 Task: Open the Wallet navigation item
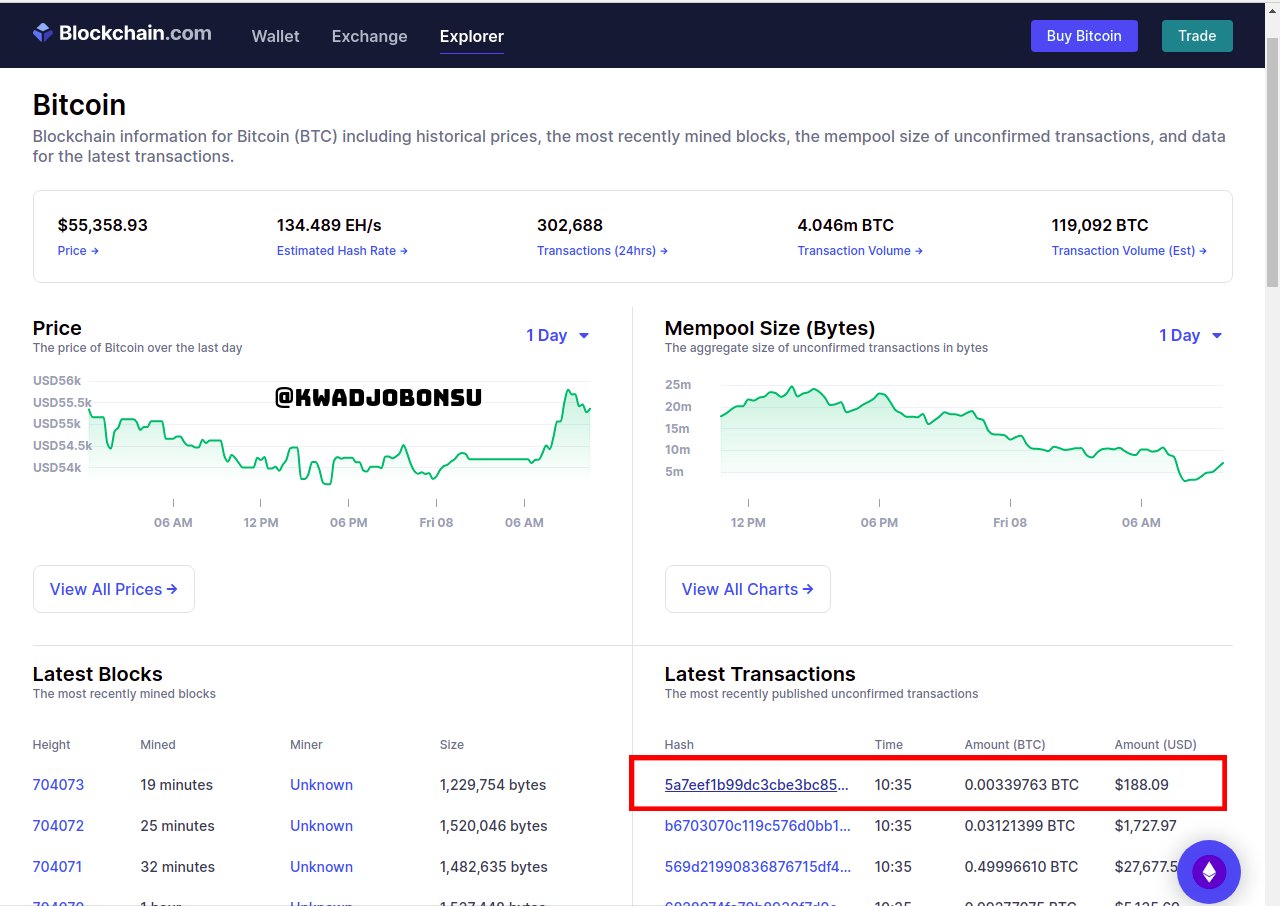[x=276, y=36]
